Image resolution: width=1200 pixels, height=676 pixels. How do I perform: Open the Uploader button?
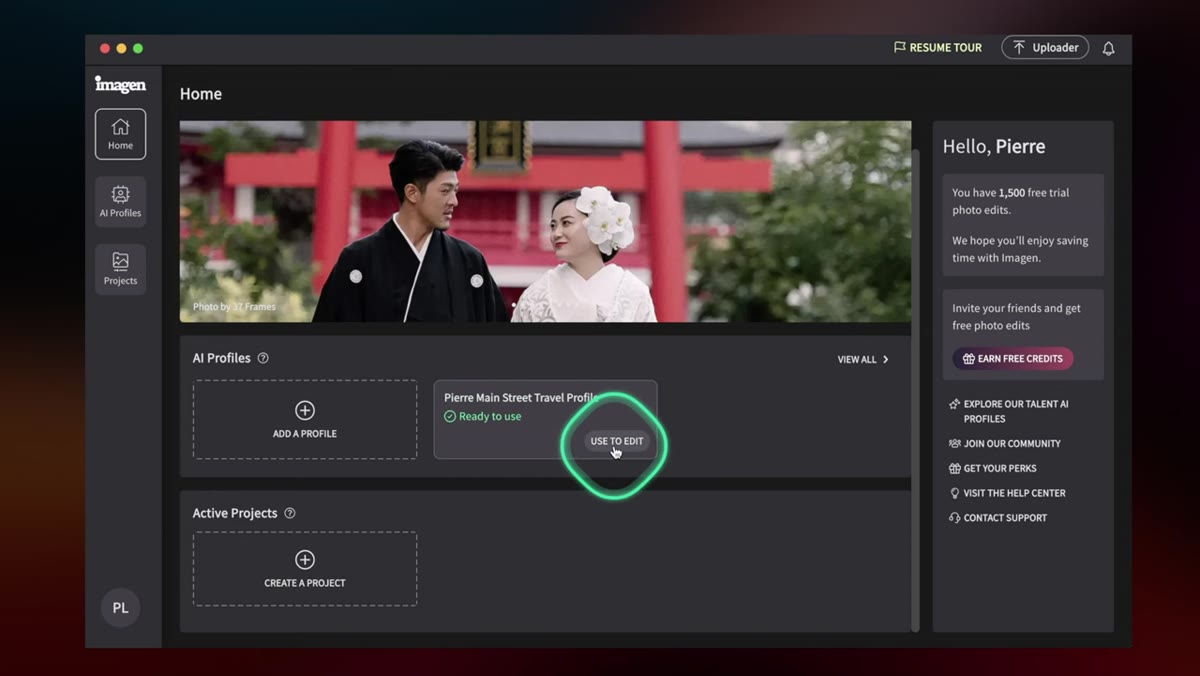[1045, 47]
